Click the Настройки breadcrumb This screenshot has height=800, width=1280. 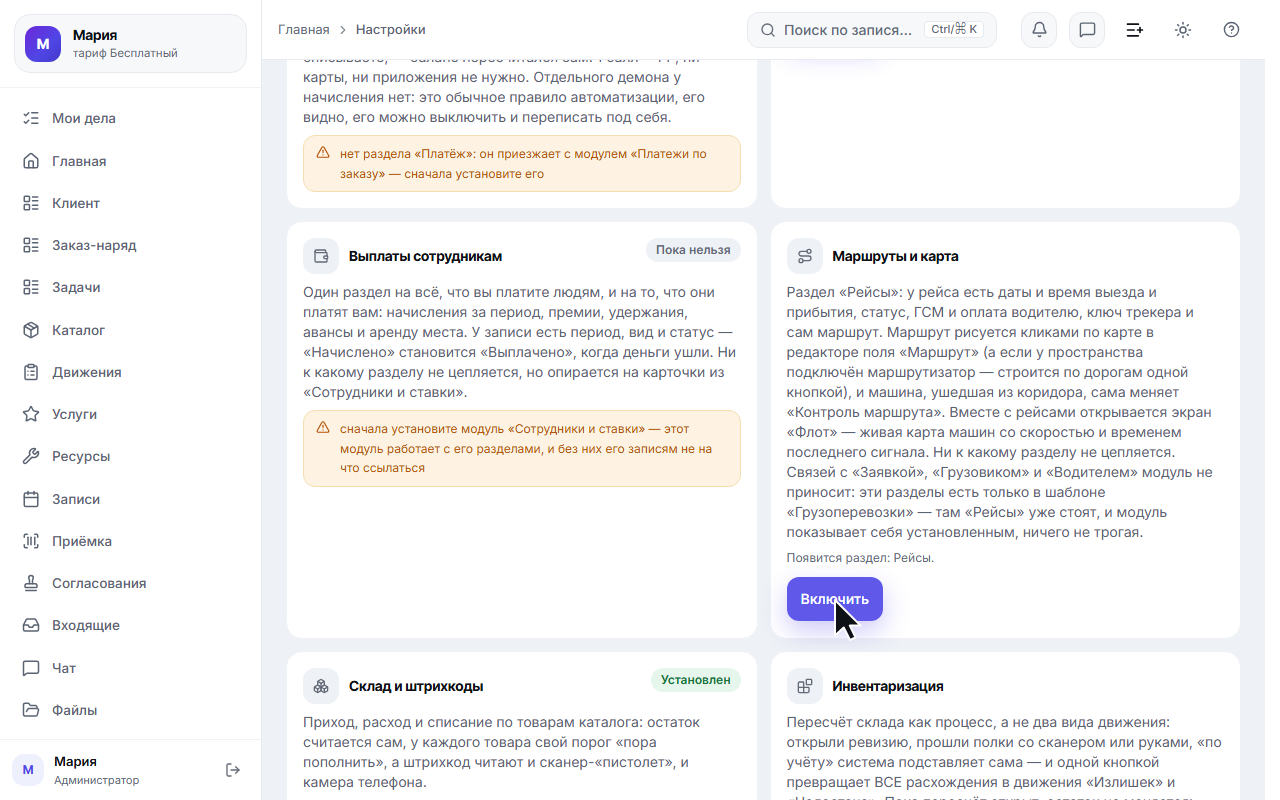click(x=391, y=30)
